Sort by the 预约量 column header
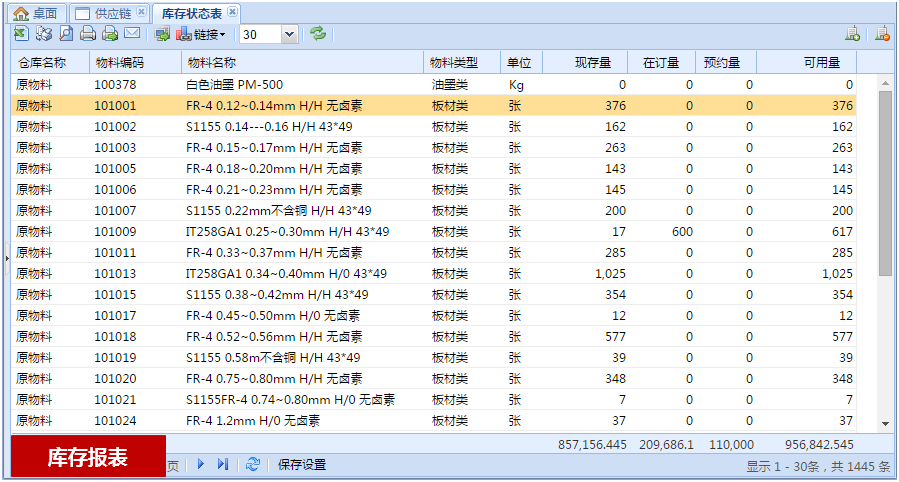 (726, 62)
